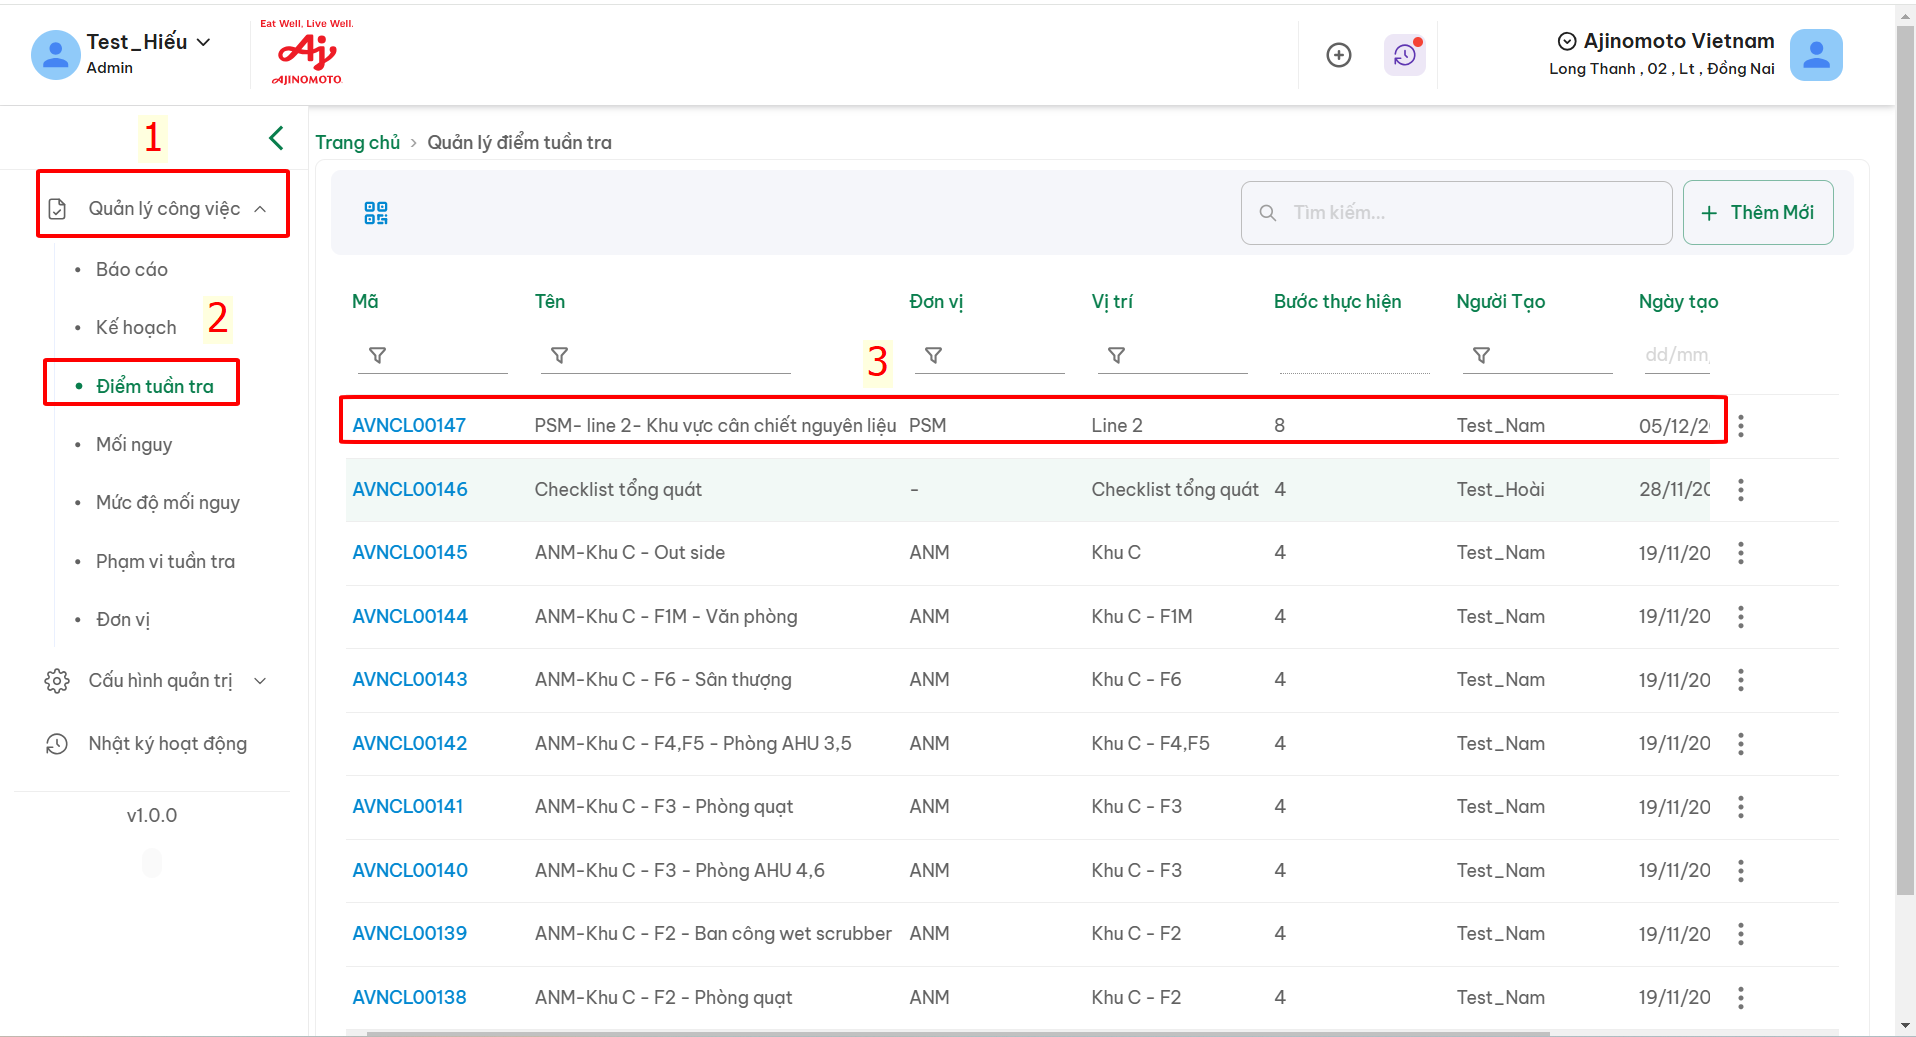1916x1037 pixels.
Task: Click the Thêm Mới button
Action: tap(1758, 213)
